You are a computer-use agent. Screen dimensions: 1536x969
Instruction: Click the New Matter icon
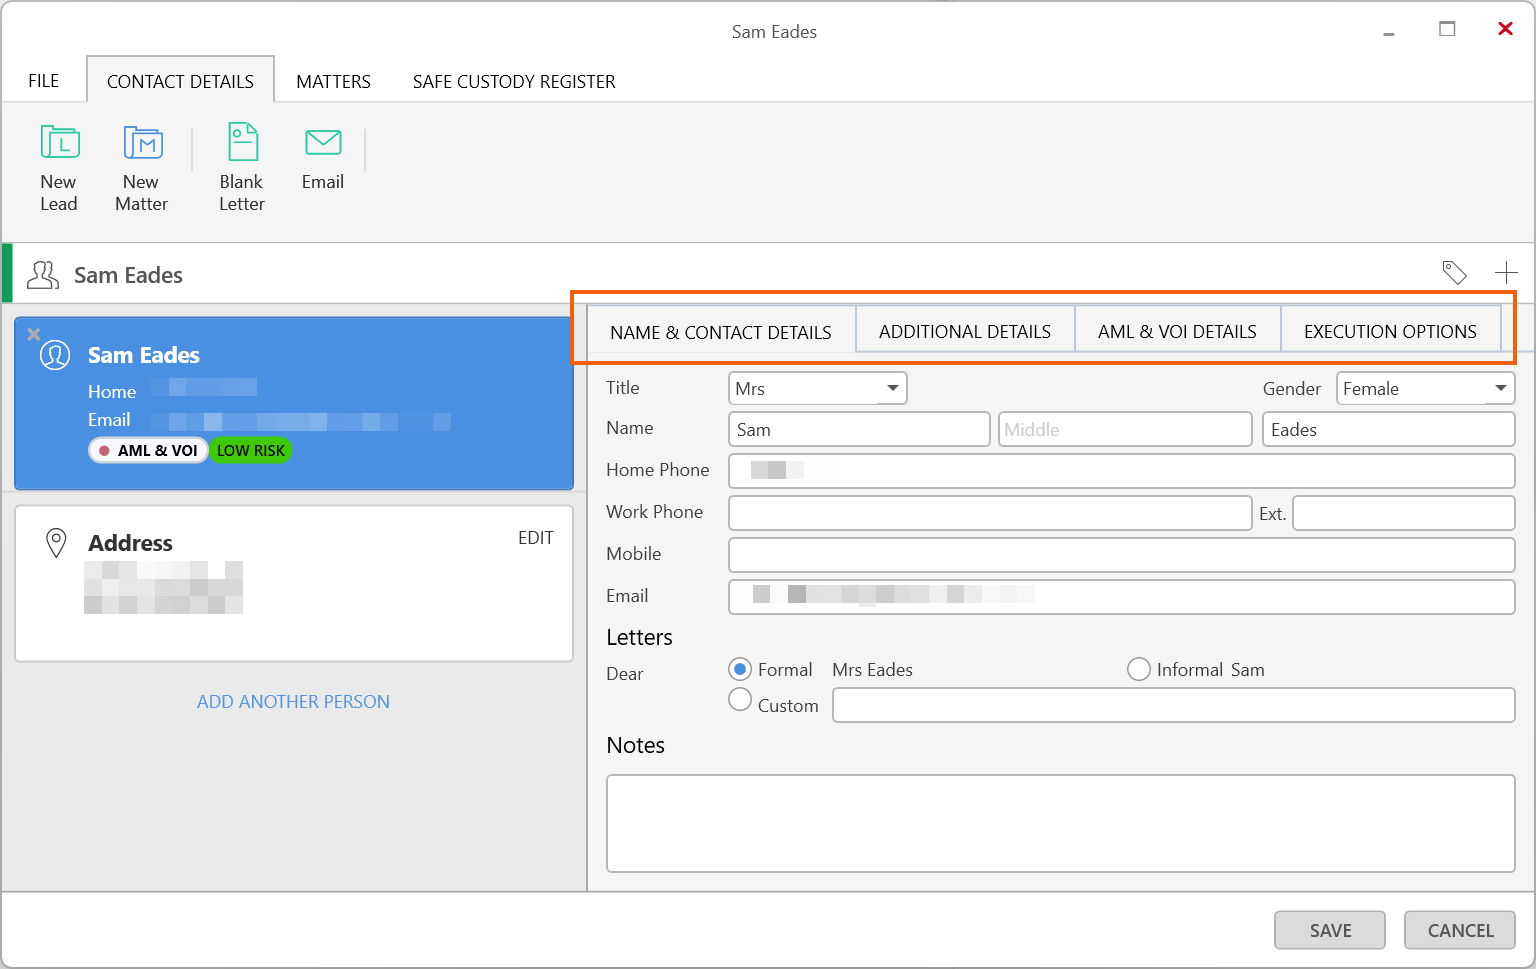click(x=142, y=143)
